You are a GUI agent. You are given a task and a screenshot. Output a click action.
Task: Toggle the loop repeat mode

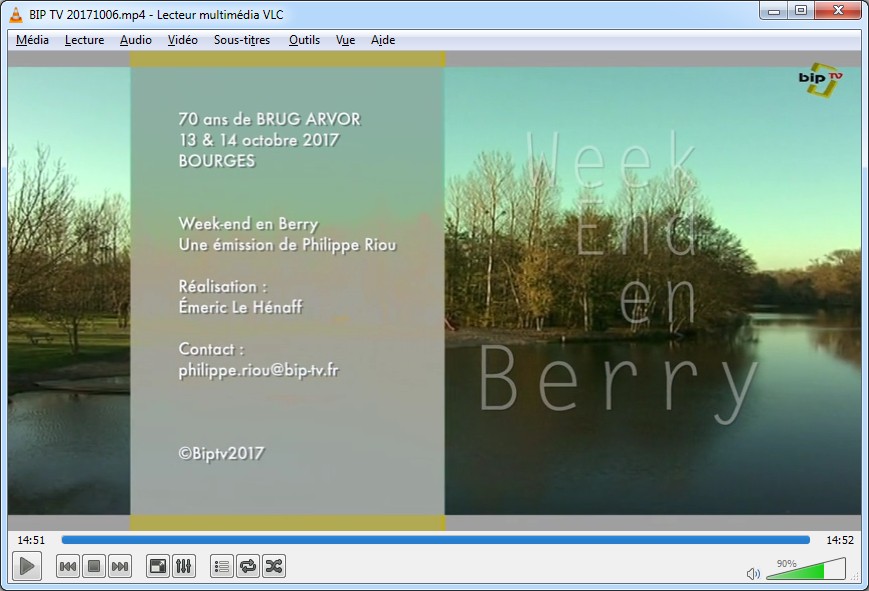(248, 566)
